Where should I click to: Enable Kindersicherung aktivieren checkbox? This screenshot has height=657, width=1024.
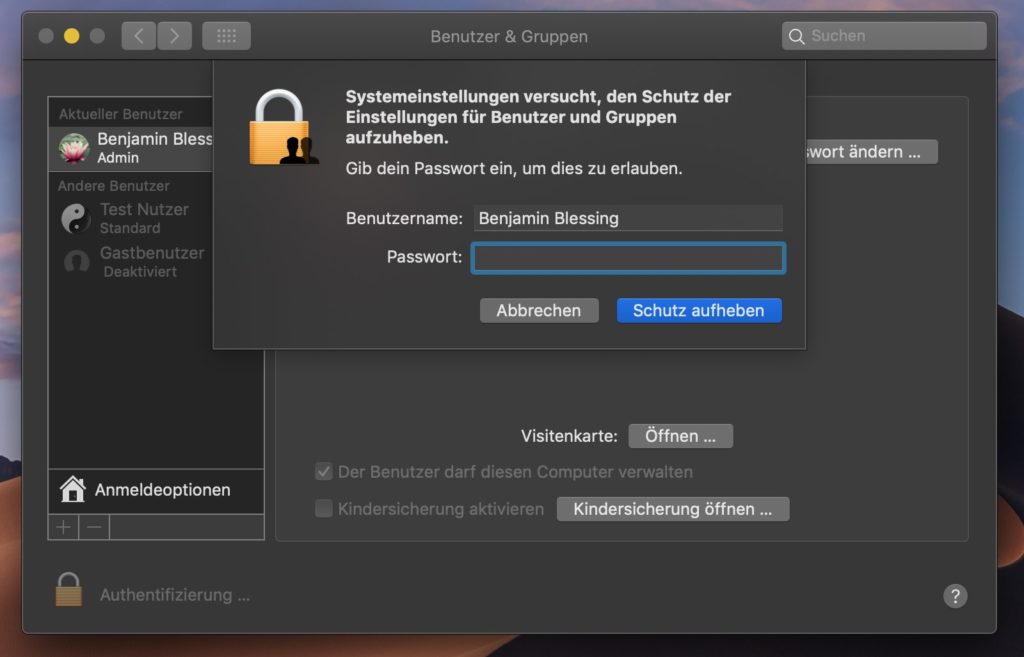pos(323,508)
